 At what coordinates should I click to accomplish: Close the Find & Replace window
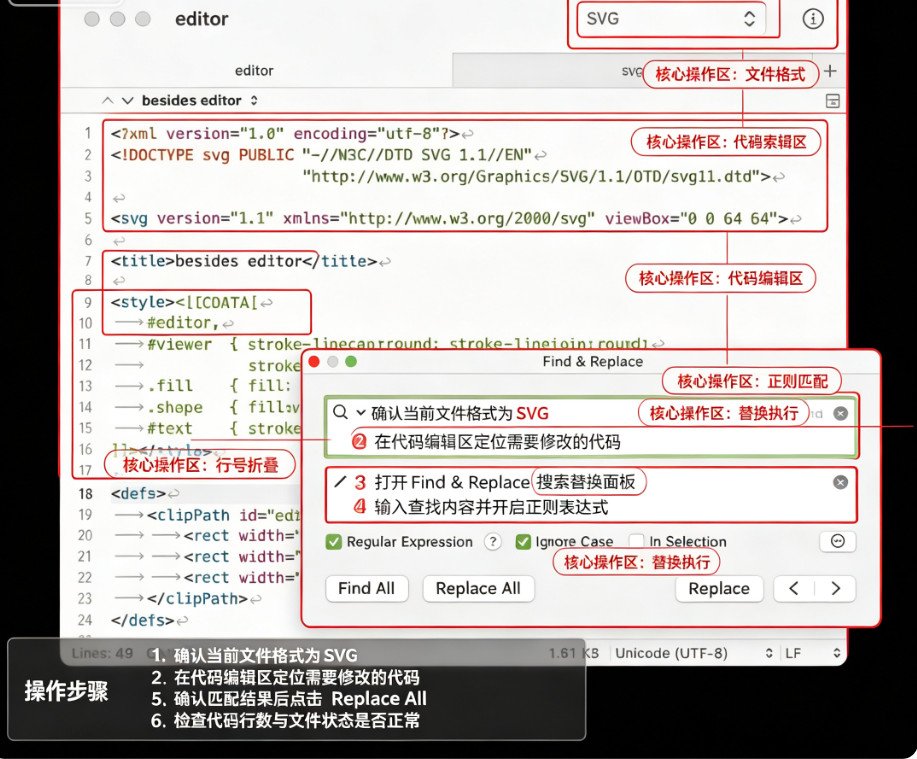point(314,361)
